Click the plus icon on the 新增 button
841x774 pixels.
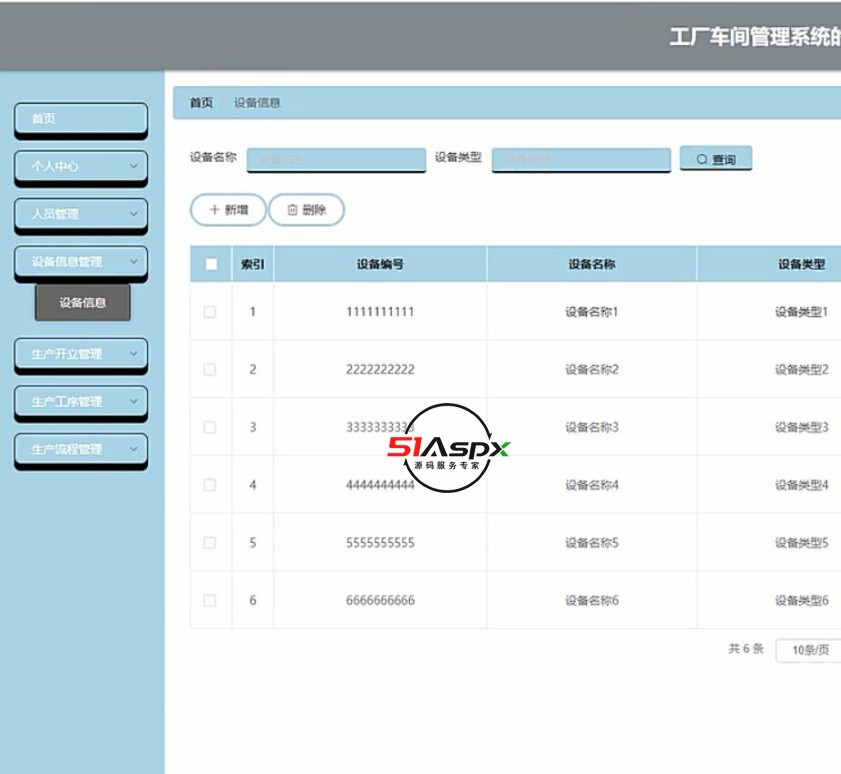(212, 210)
